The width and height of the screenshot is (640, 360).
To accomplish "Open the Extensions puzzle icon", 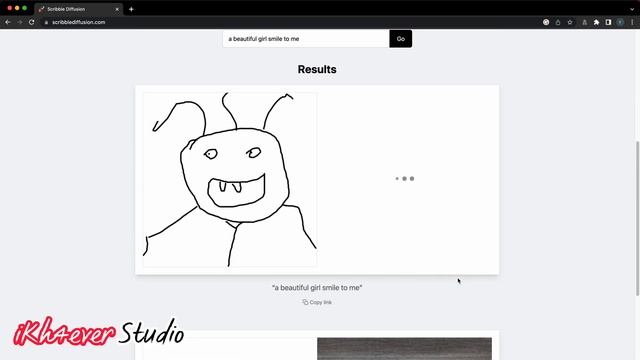I will click(596, 22).
